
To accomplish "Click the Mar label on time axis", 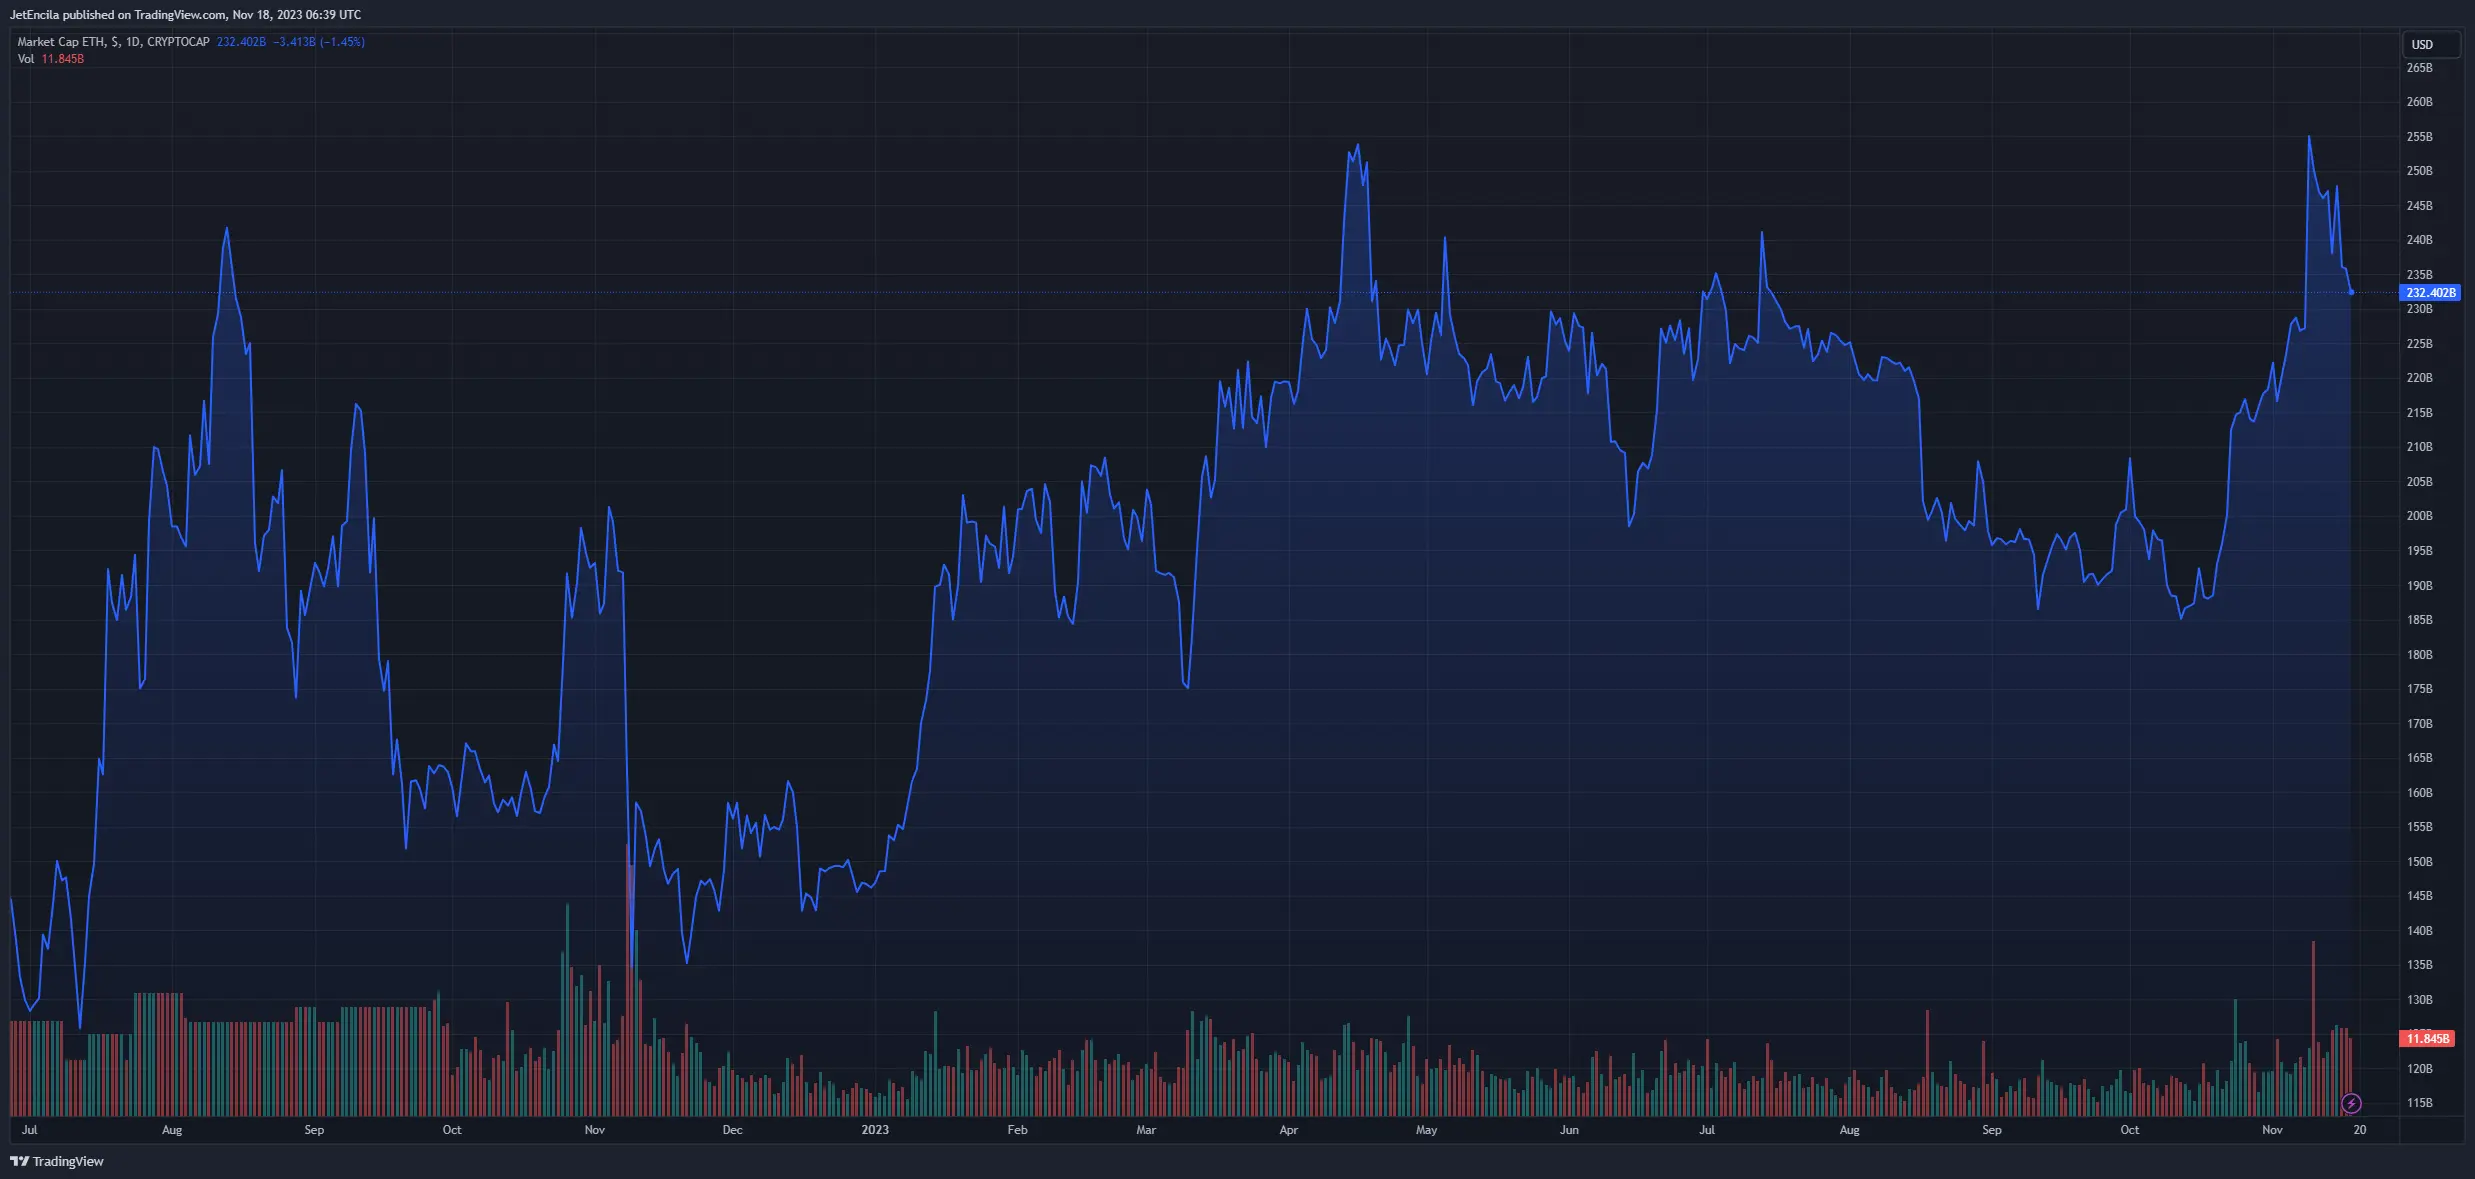I will click(1146, 1130).
